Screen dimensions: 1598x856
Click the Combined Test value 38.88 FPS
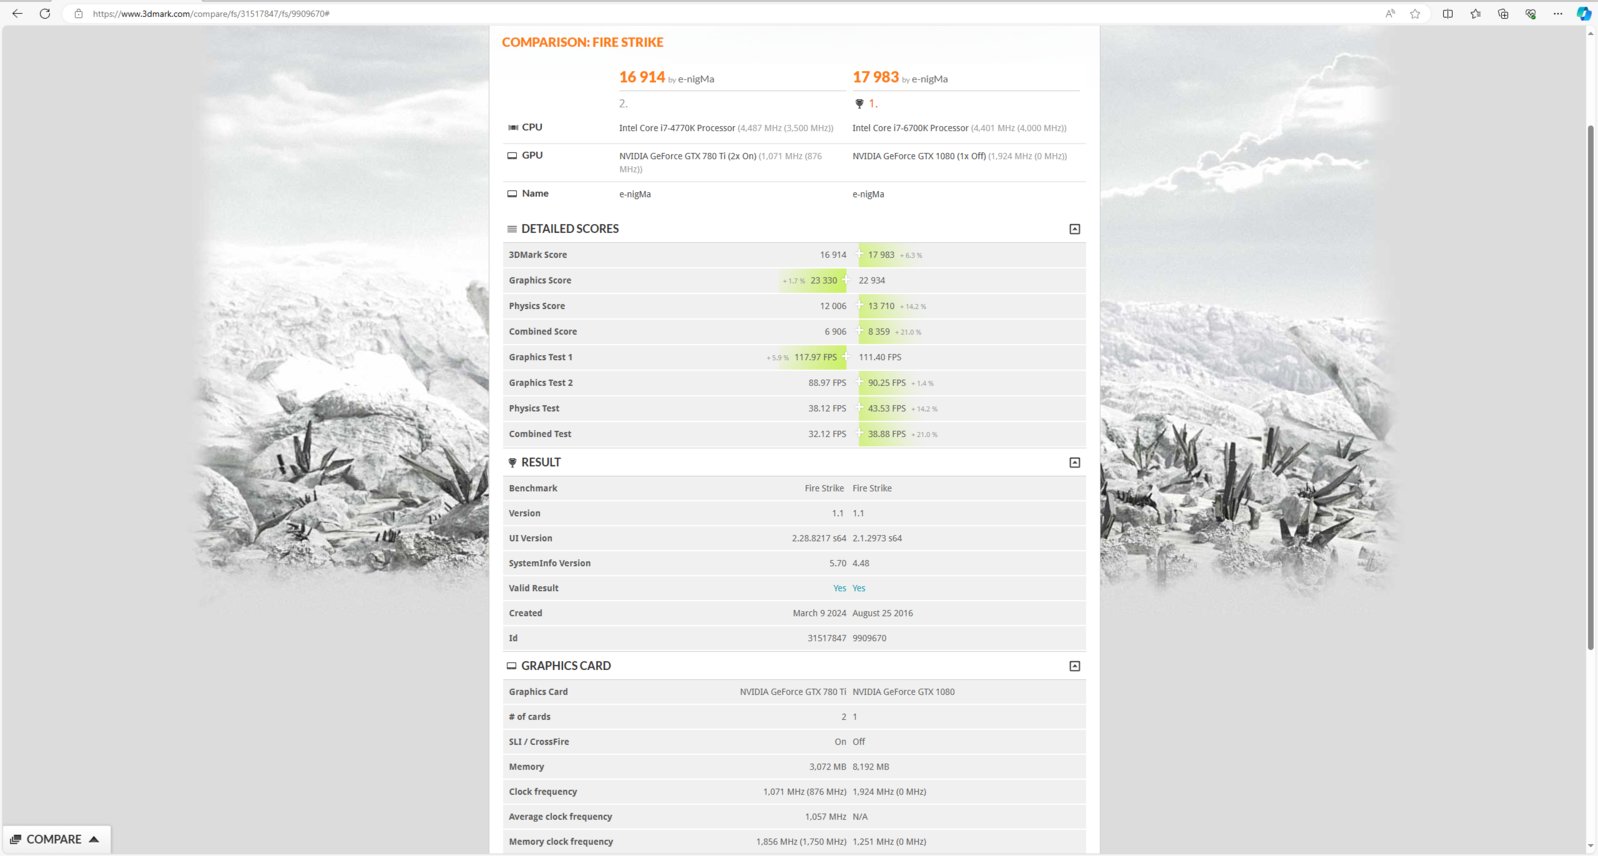pyautogui.click(x=887, y=434)
